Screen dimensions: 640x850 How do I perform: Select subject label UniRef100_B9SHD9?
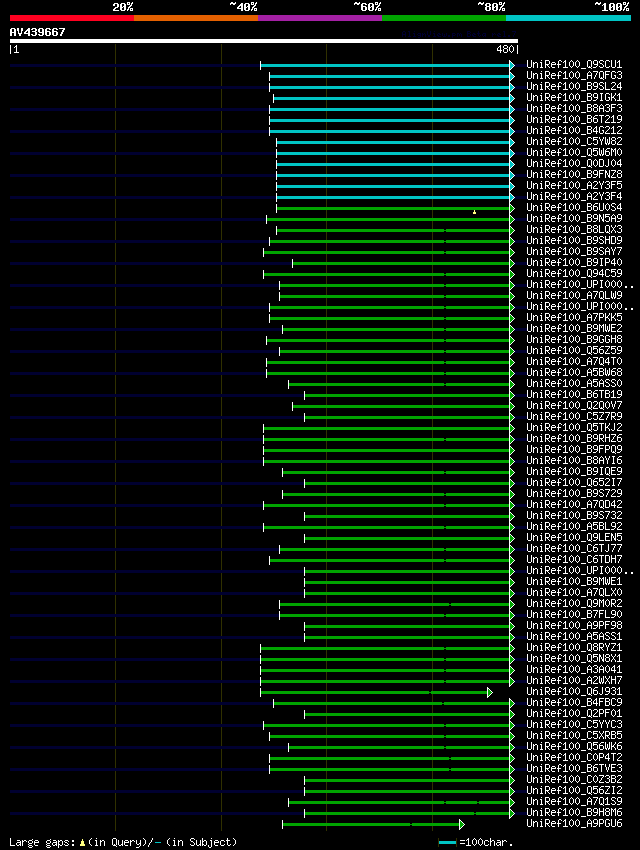pyautogui.click(x=574, y=241)
